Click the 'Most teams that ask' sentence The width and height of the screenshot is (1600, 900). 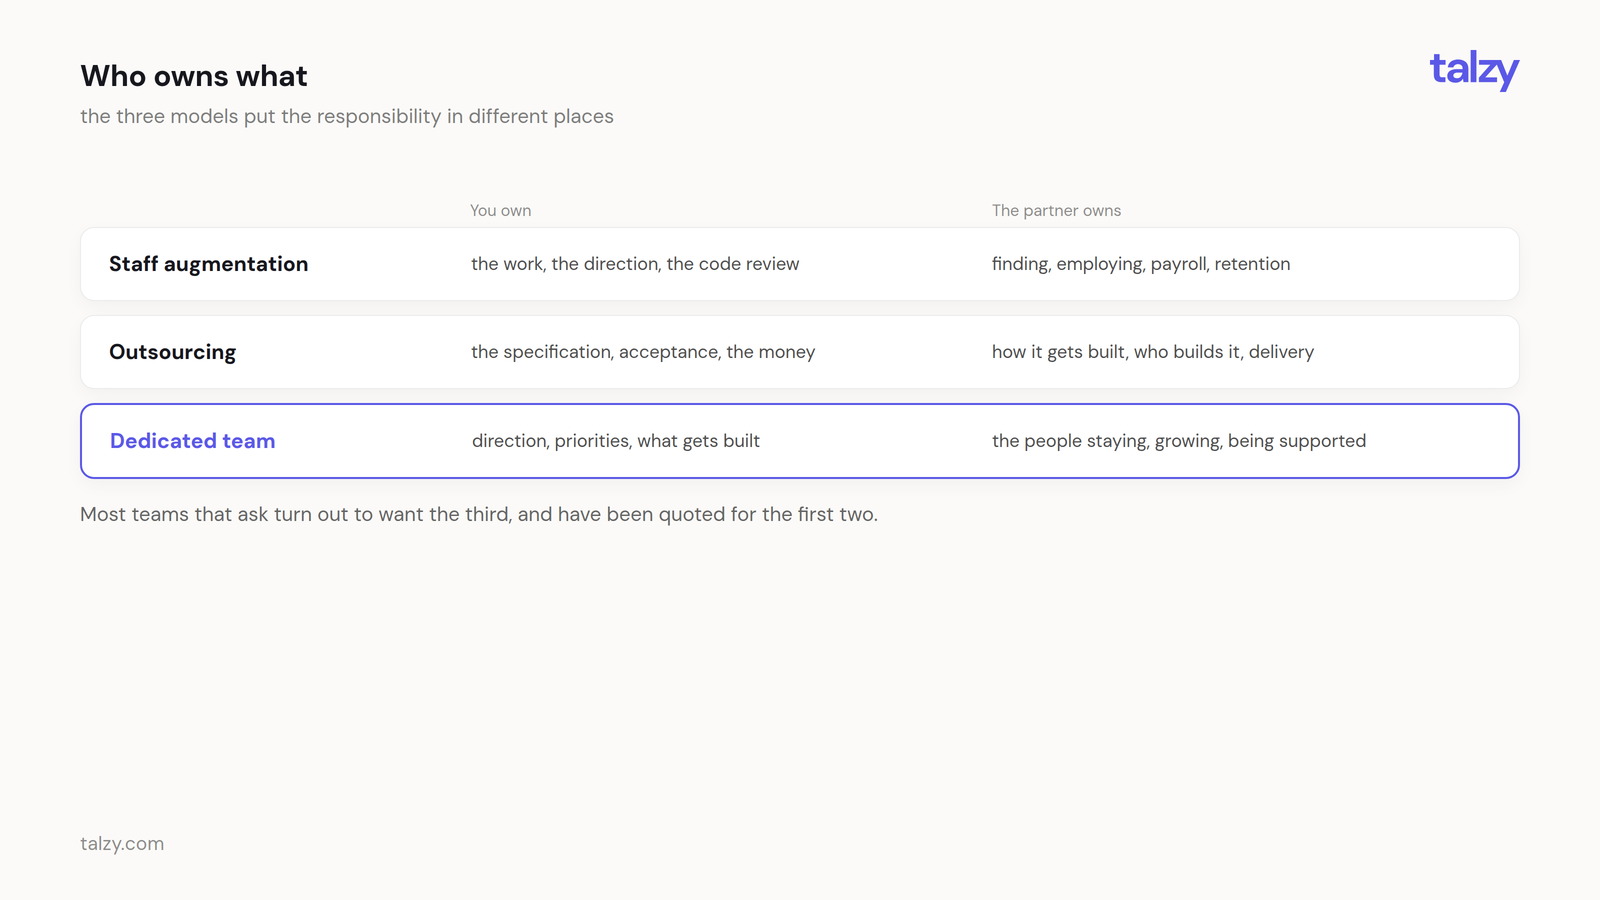pyautogui.click(x=479, y=514)
